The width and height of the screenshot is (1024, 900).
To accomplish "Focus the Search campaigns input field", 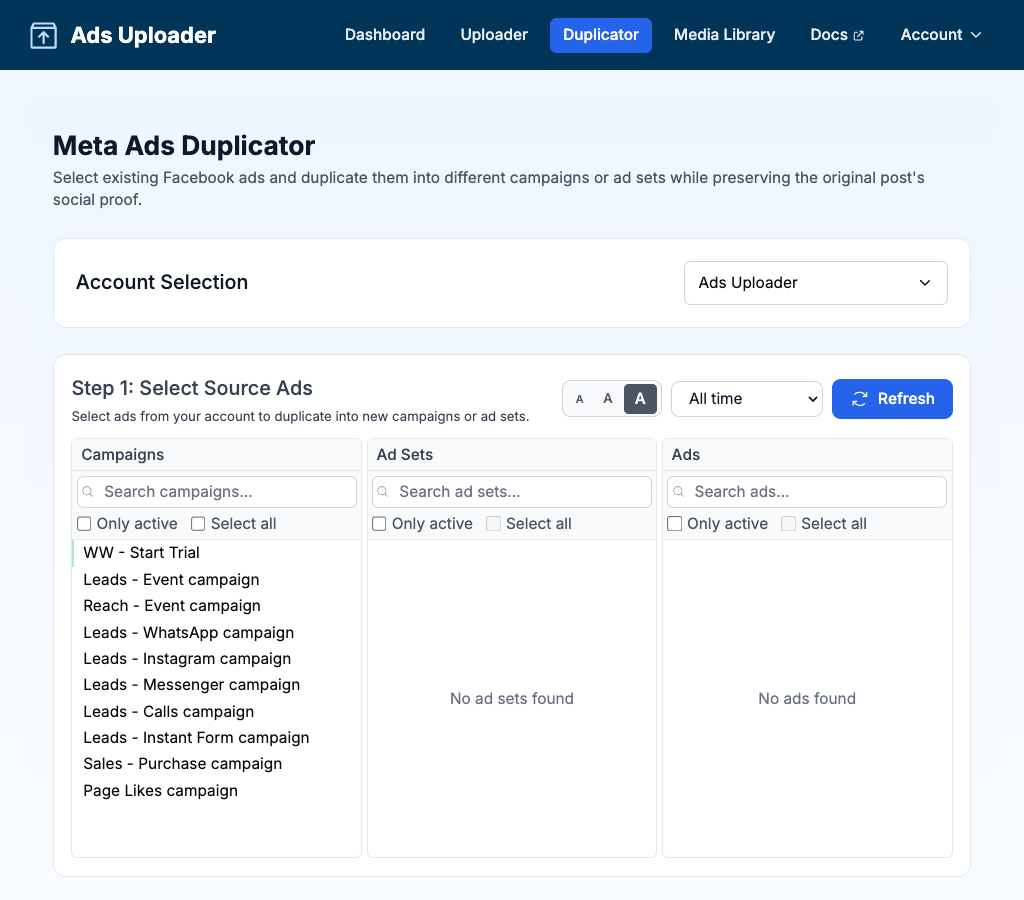I will [x=225, y=492].
